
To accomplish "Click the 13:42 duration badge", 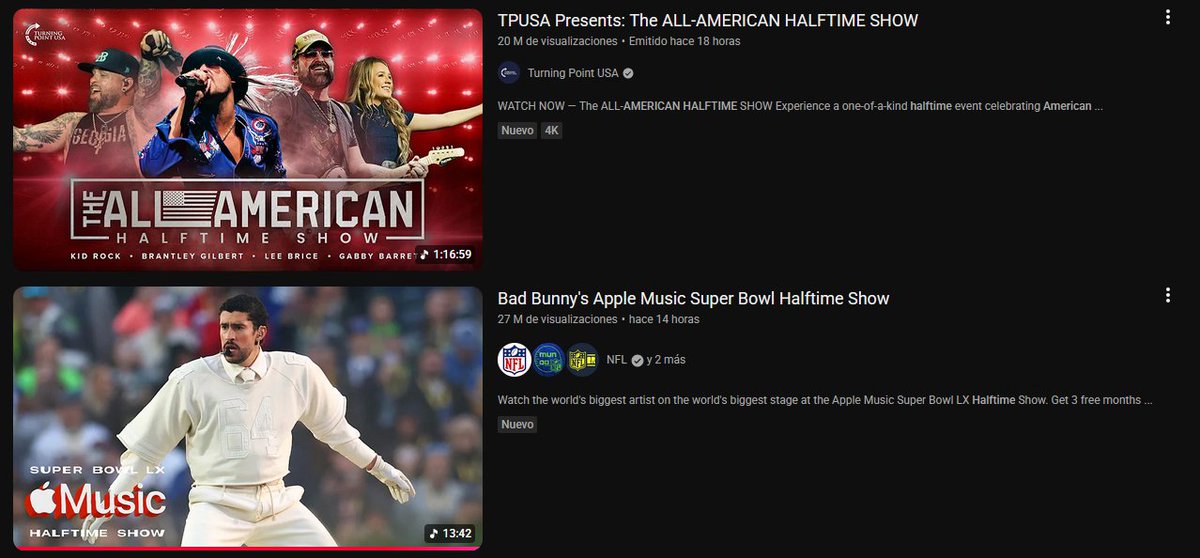I will point(449,533).
